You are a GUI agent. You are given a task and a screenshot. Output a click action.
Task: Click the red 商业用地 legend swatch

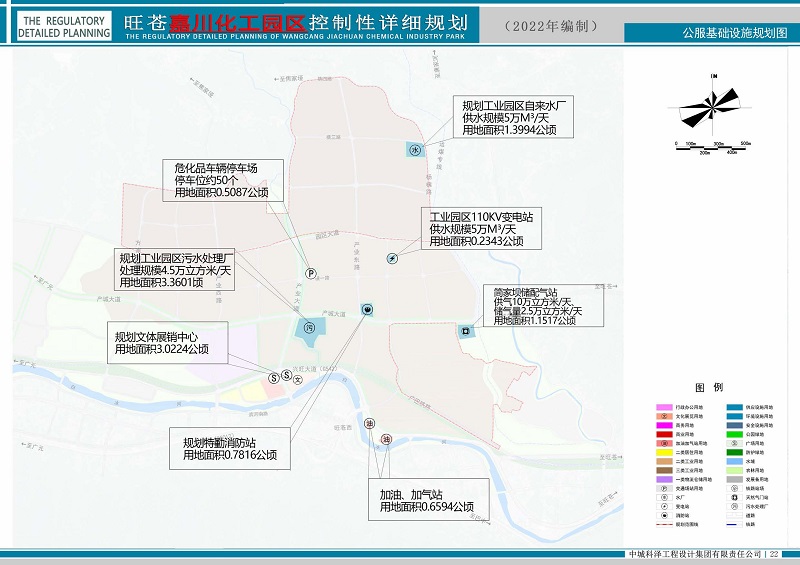pos(663,434)
